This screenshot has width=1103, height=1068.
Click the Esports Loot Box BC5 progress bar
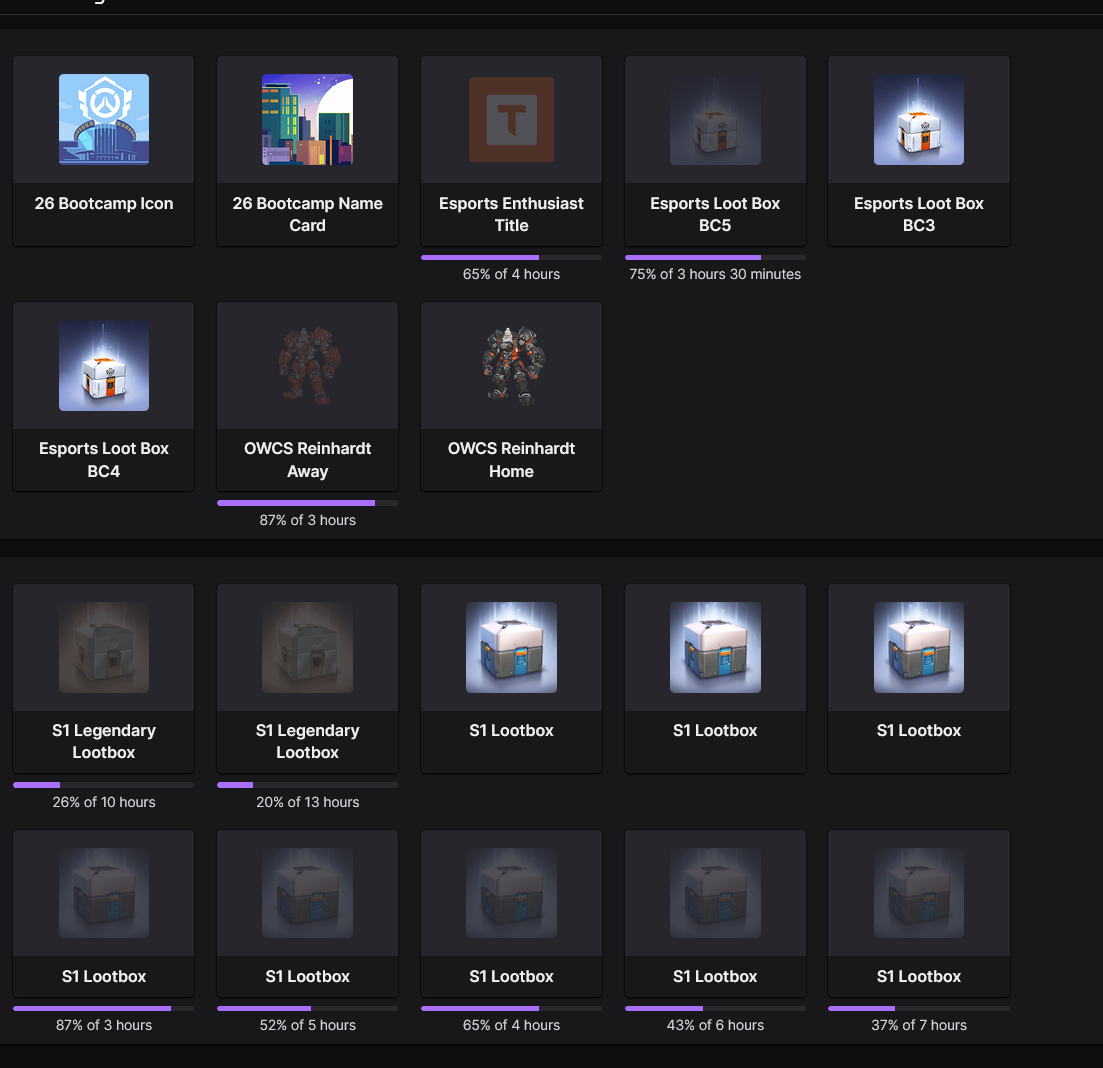pyautogui.click(x=715, y=258)
